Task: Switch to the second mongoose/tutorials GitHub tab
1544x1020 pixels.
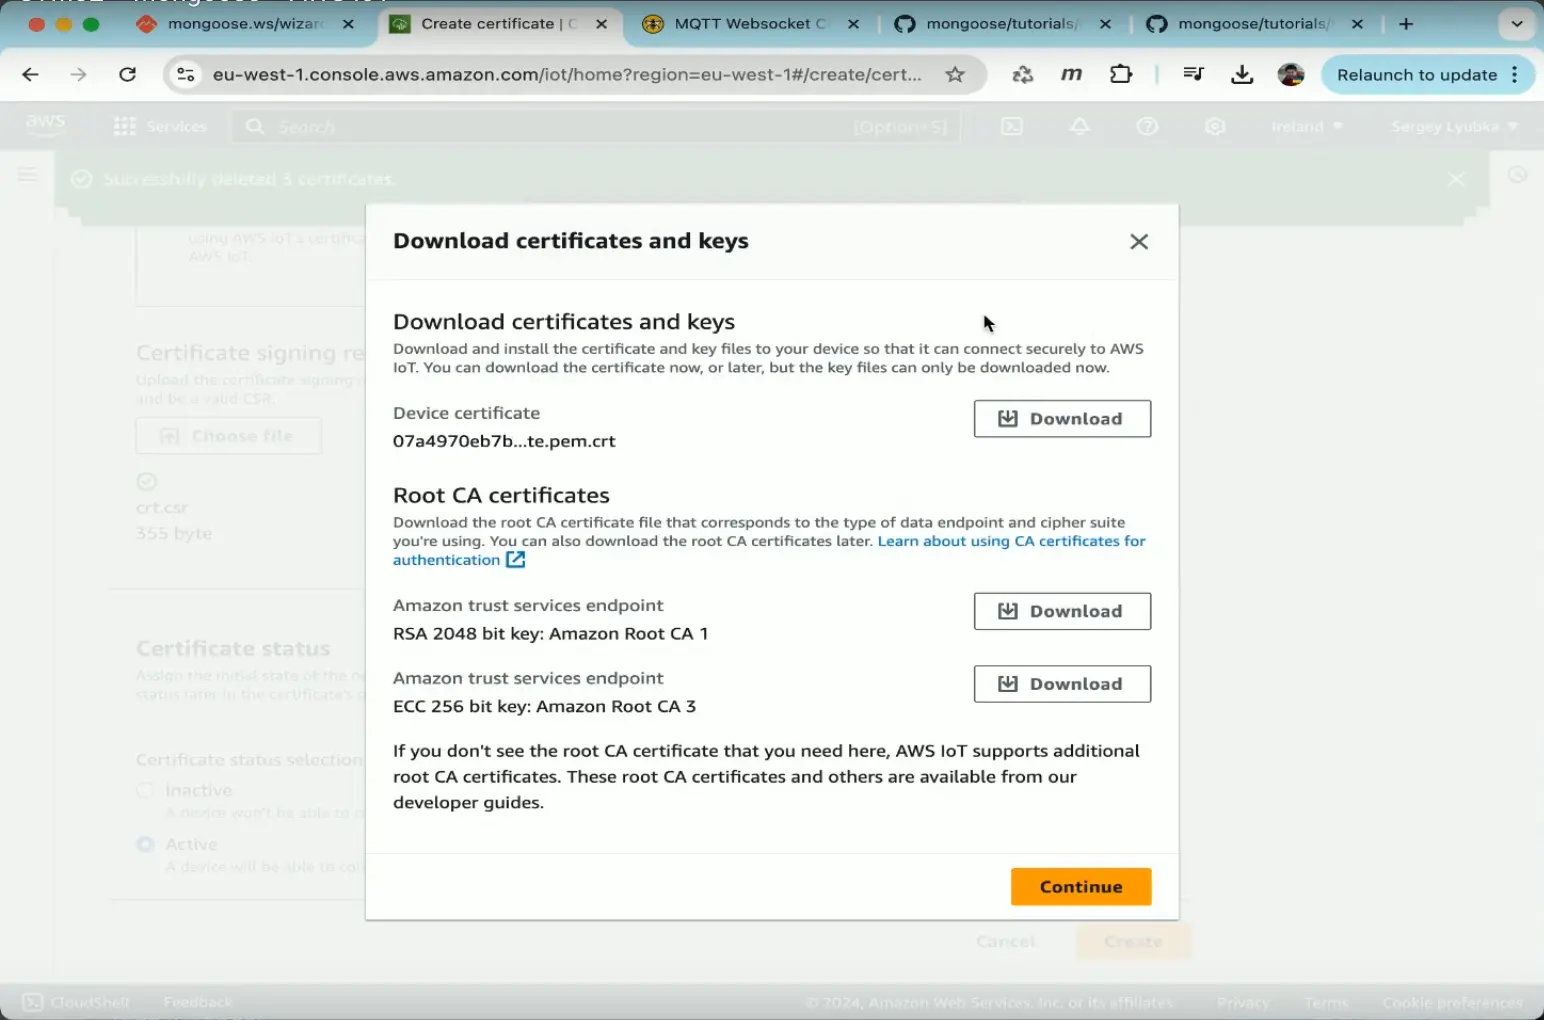Action: coord(1254,24)
